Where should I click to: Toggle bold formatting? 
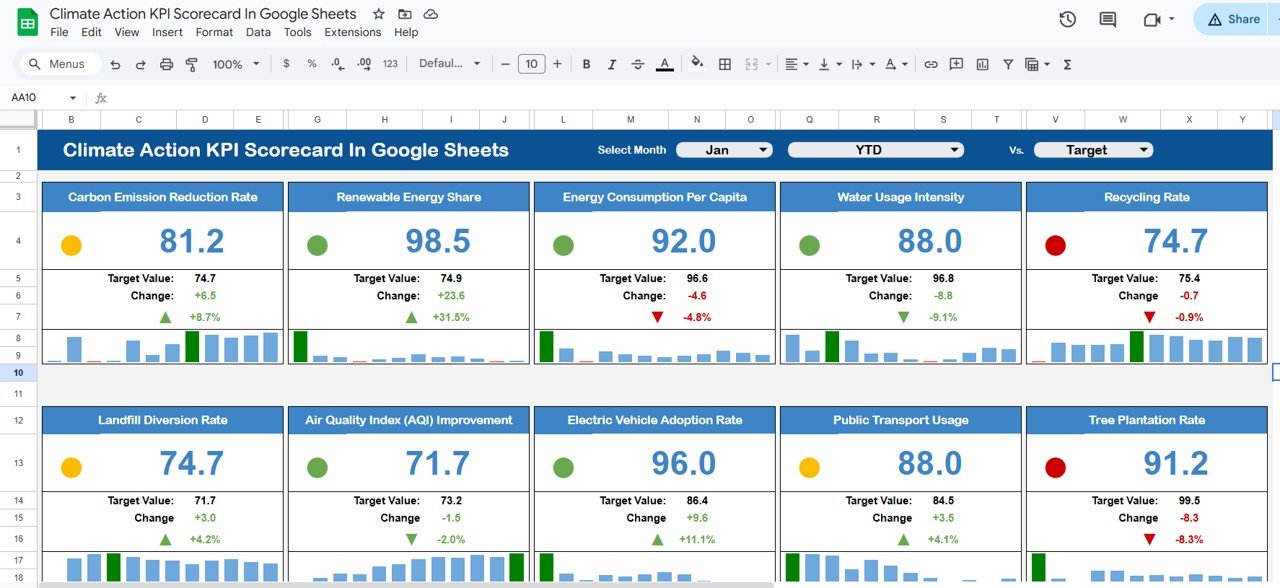[586, 63]
